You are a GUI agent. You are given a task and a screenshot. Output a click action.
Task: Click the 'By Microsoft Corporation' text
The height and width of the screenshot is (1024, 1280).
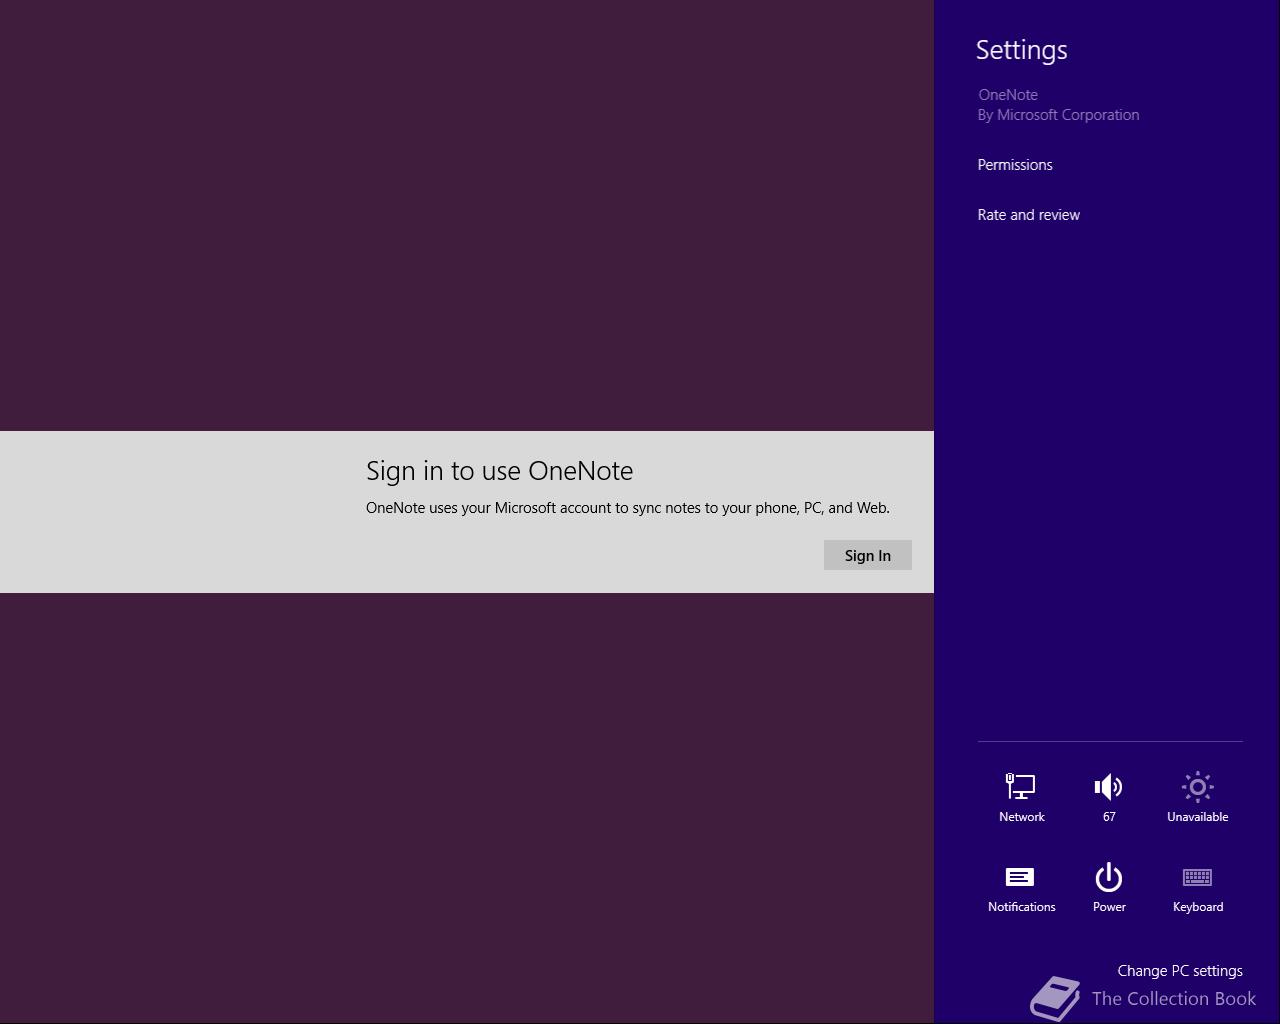pyautogui.click(x=1058, y=115)
